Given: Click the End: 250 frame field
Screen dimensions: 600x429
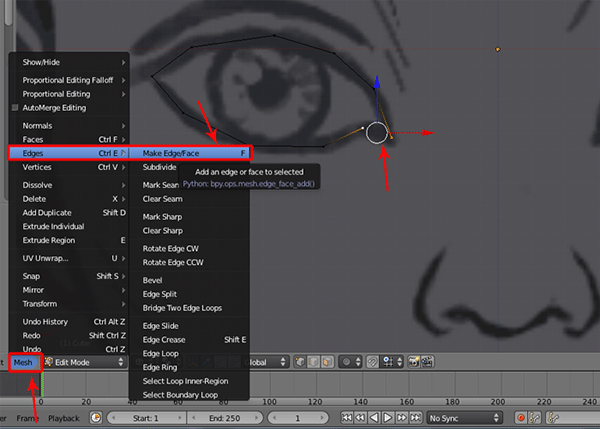Looking at the screenshot, I should coord(225,418).
